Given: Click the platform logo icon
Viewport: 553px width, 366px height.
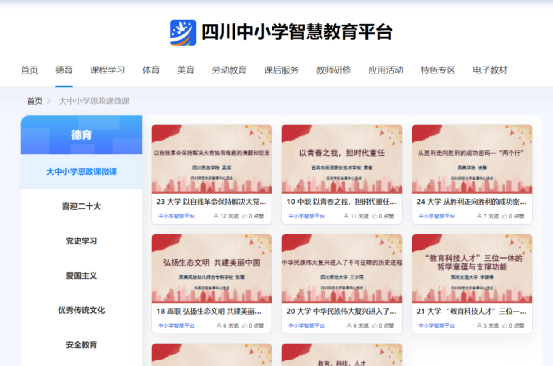Looking at the screenshot, I should (183, 32).
